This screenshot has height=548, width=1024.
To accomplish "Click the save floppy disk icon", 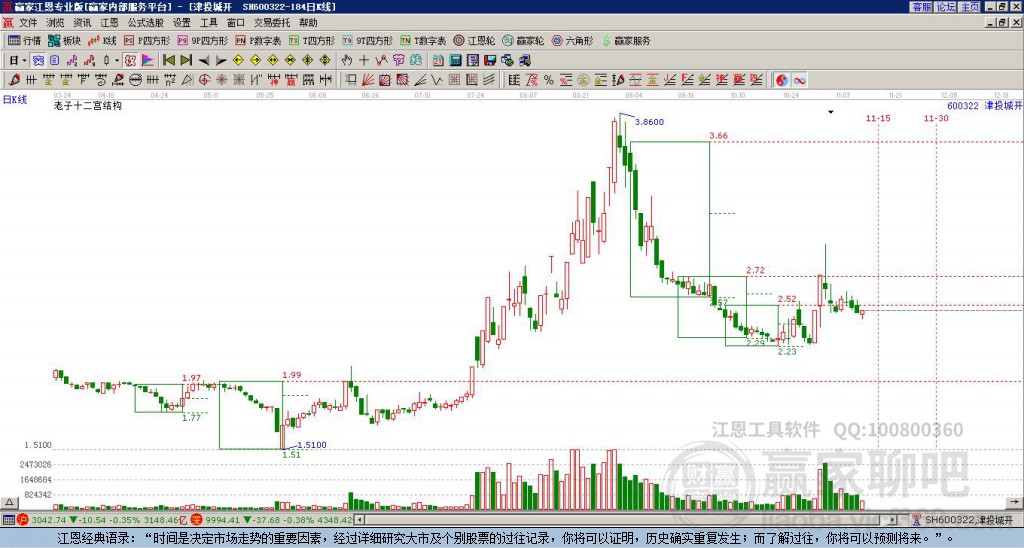I will 490,61.
